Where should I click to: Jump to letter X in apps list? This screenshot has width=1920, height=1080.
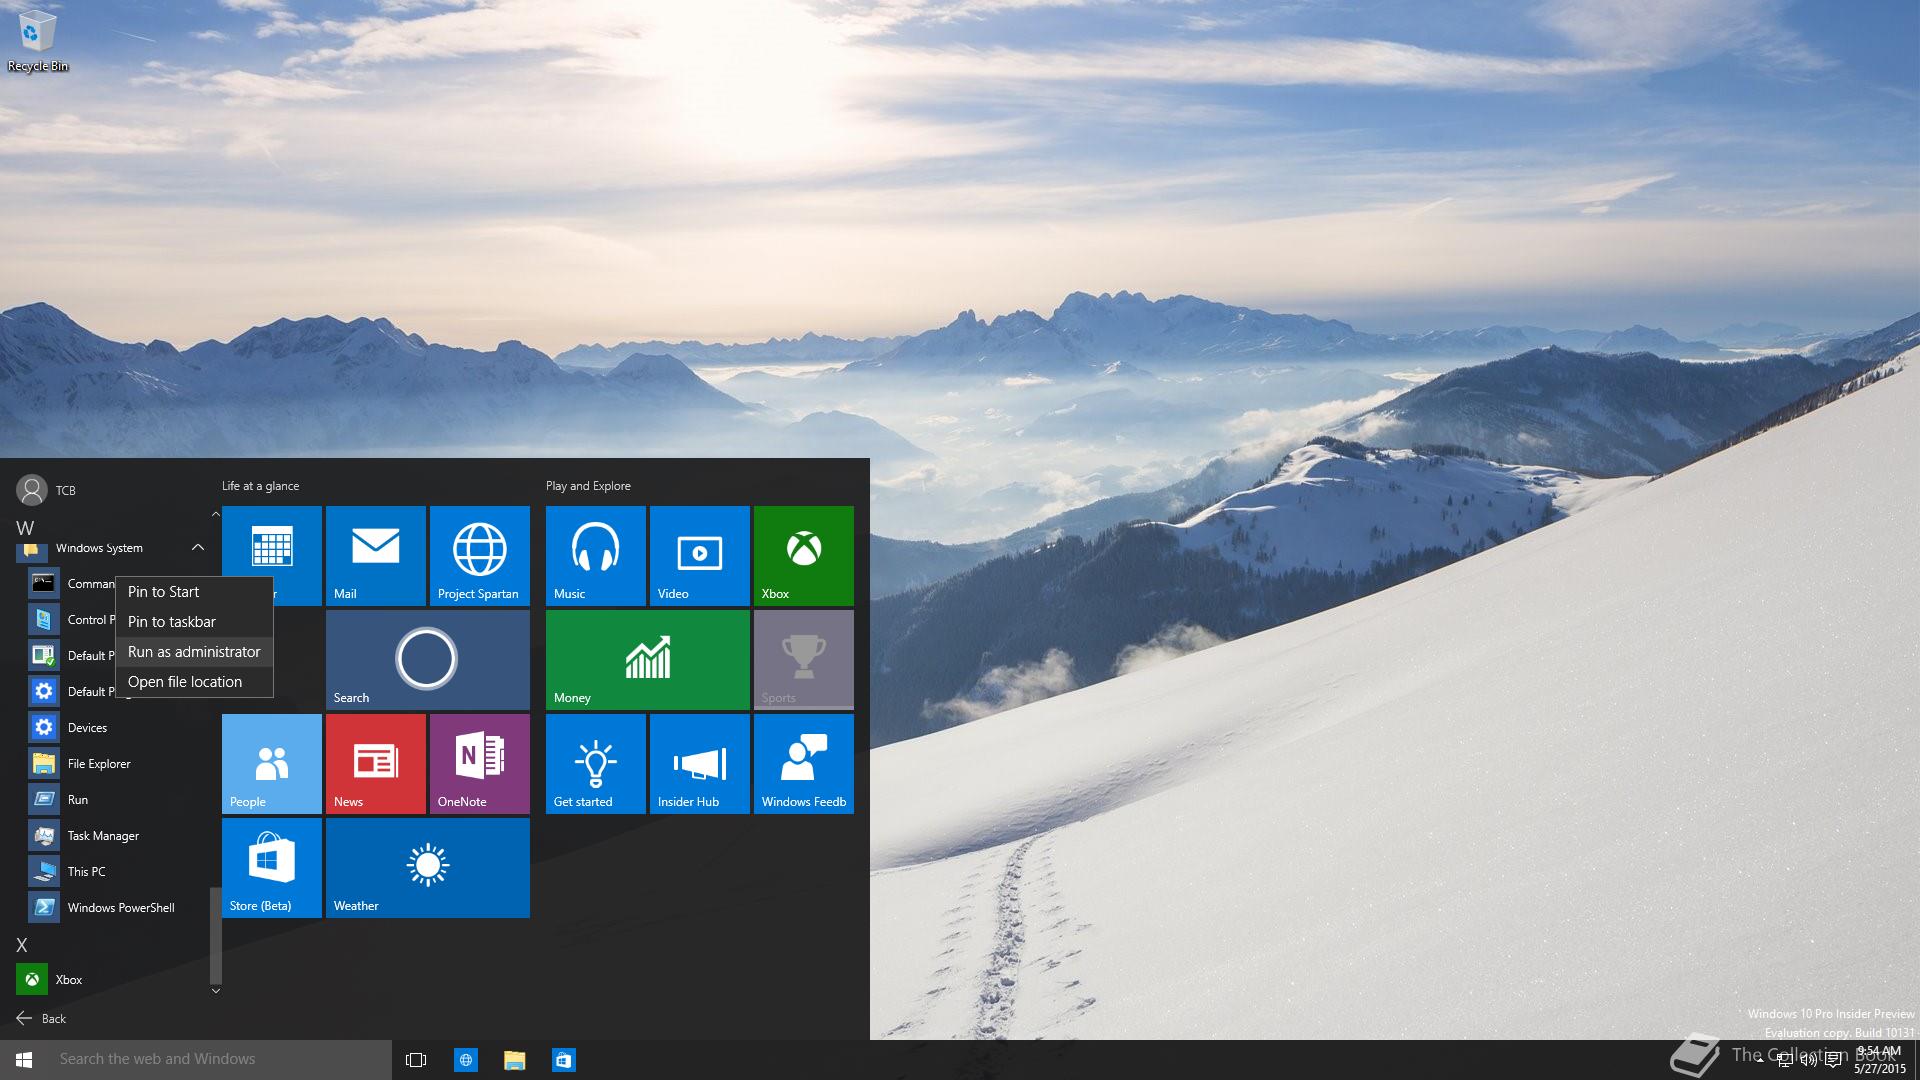pyautogui.click(x=22, y=945)
